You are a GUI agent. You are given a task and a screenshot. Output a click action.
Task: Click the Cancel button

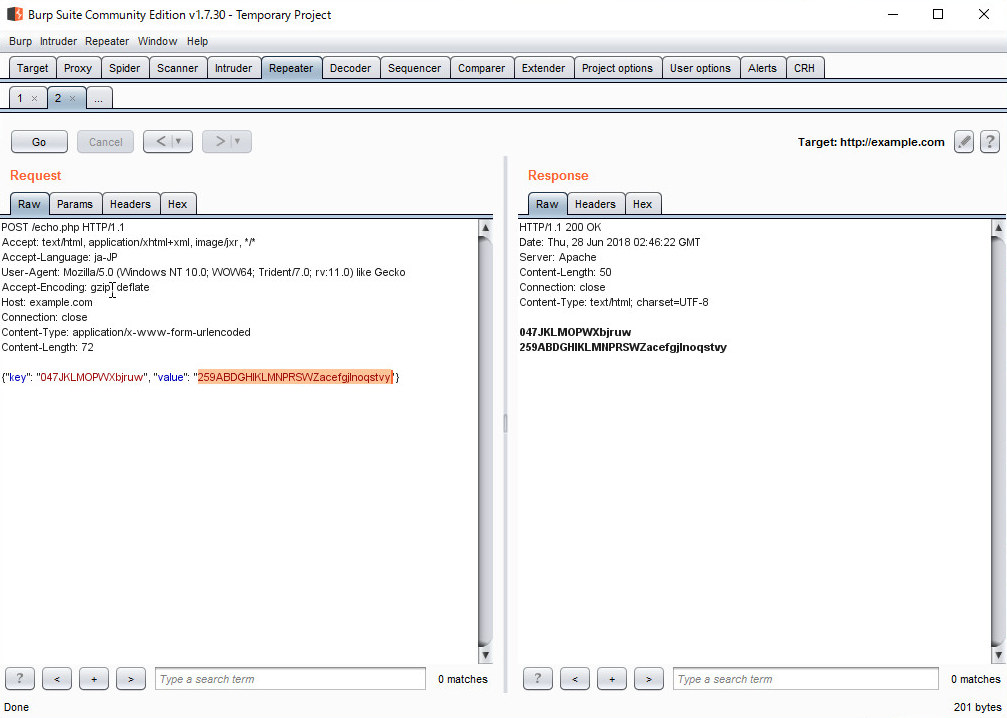105,142
